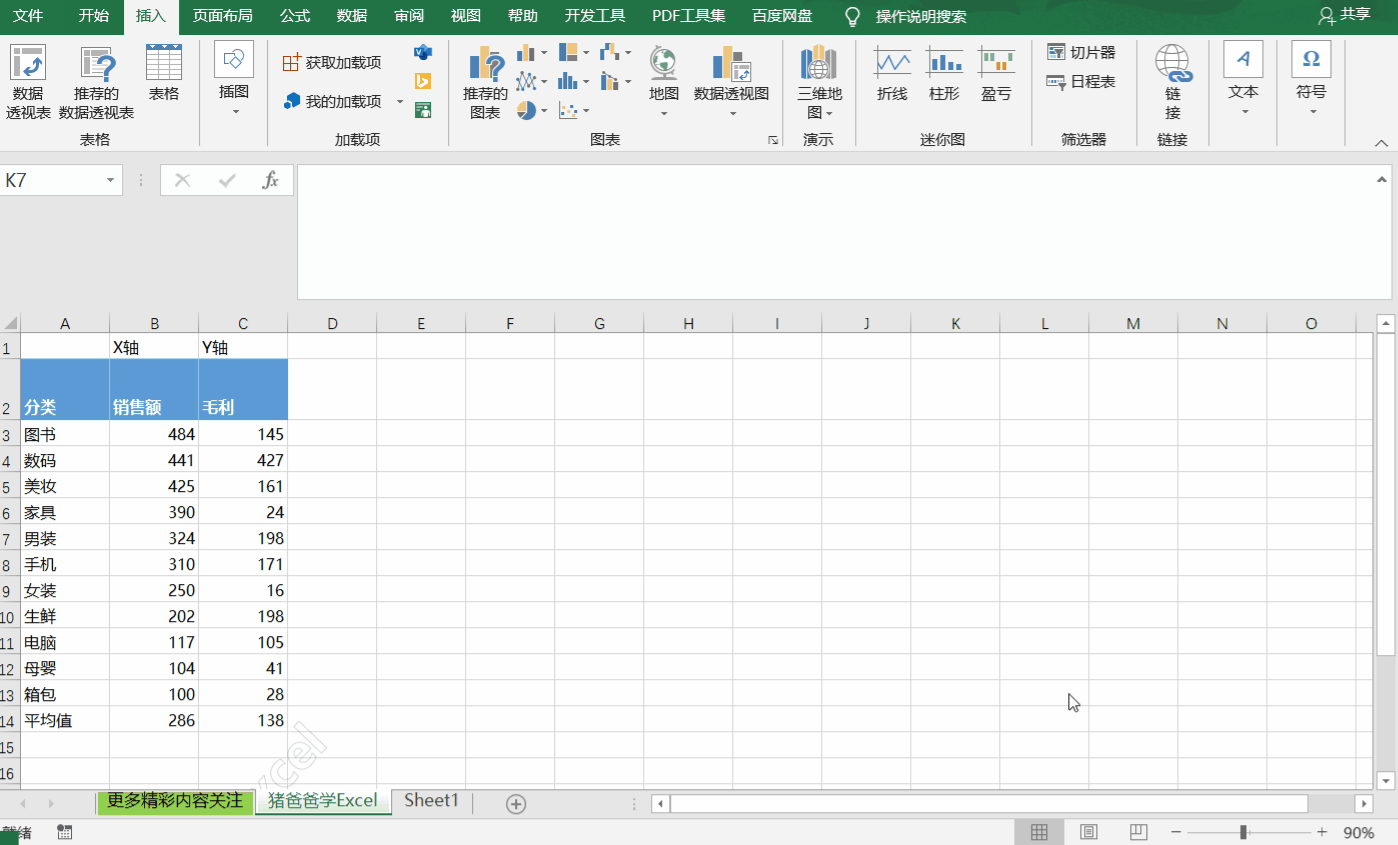
Task: Click the Name Box showing K7
Action: point(52,181)
